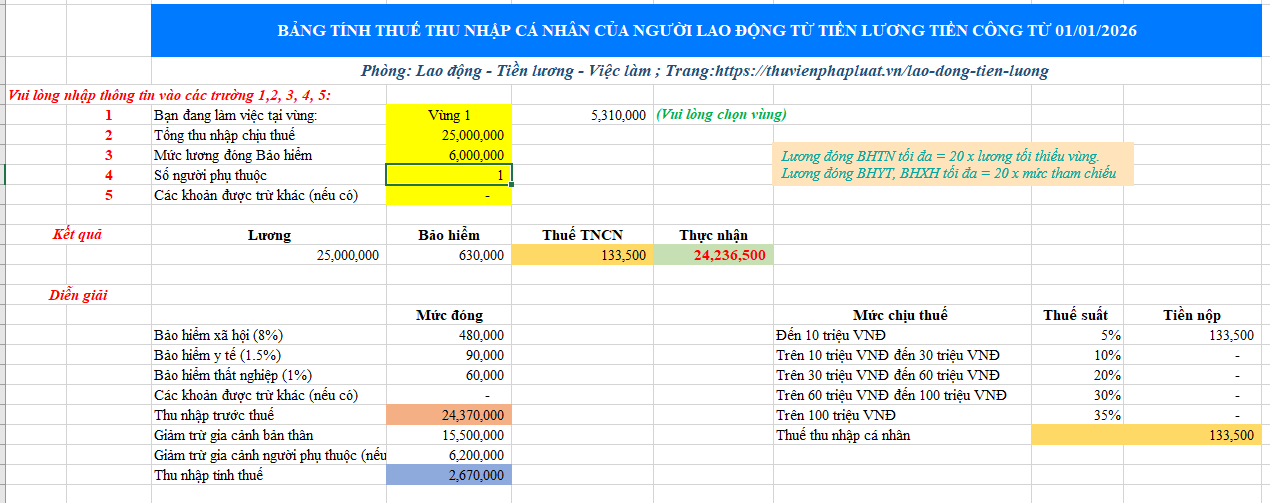Screen dimensions: 1270x503
Task: Click the label "Thu nhập trước thuế"
Action: click(214, 415)
